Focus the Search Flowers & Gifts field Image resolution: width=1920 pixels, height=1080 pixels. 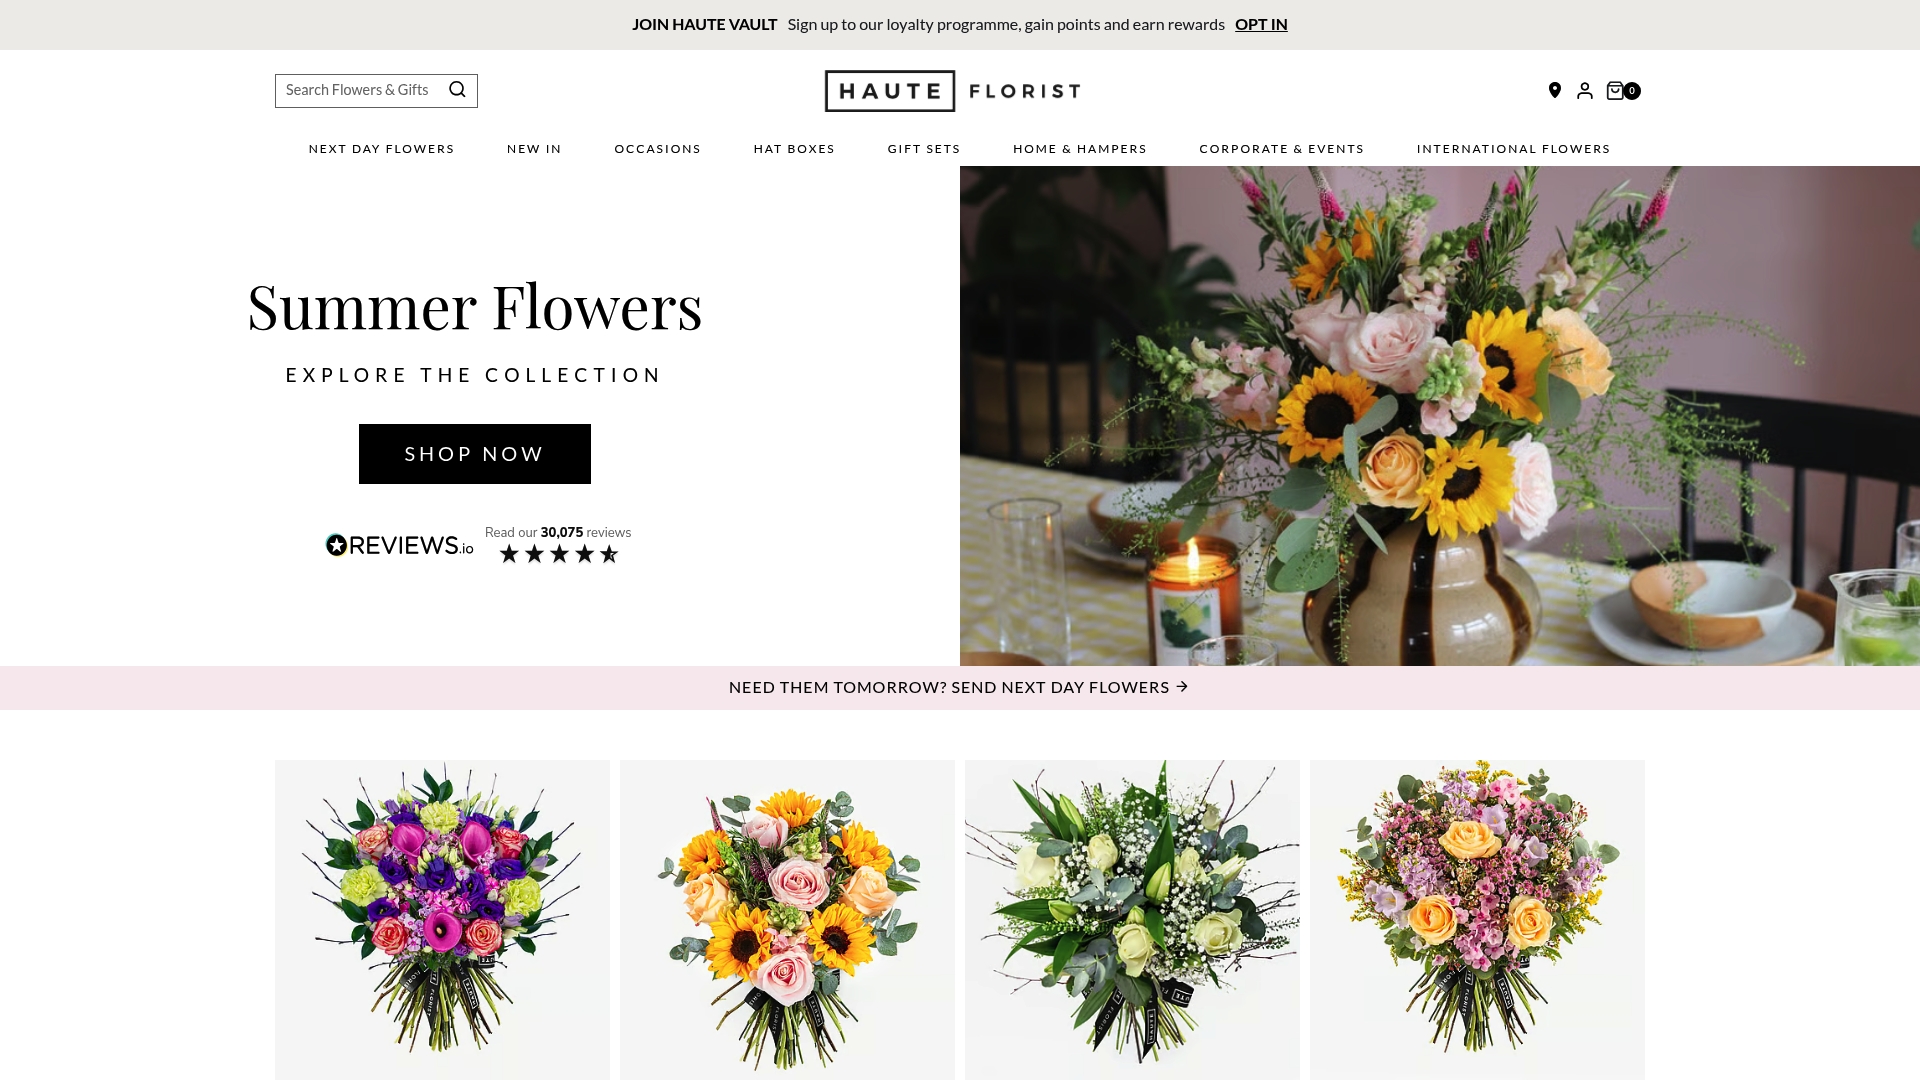(376, 91)
